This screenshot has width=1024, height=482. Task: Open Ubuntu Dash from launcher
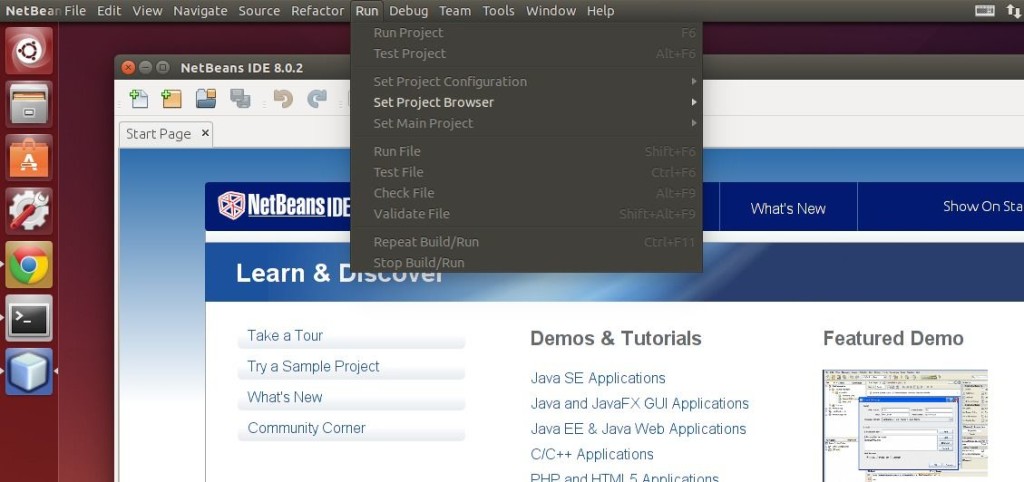29,50
